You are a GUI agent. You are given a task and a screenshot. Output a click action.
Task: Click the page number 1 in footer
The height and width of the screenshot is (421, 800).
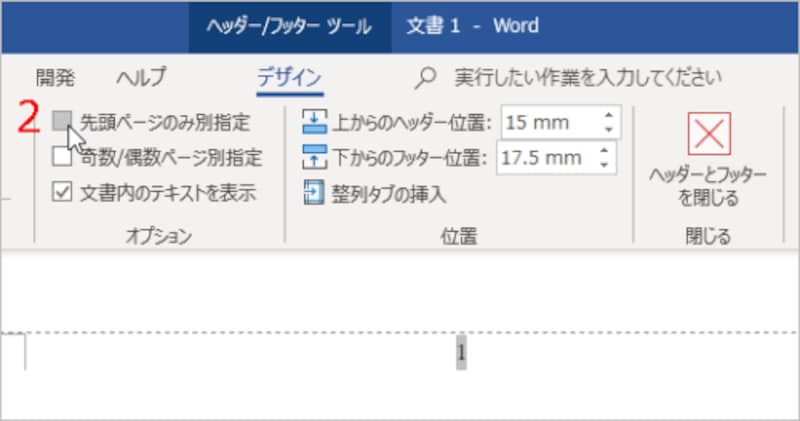(x=461, y=352)
